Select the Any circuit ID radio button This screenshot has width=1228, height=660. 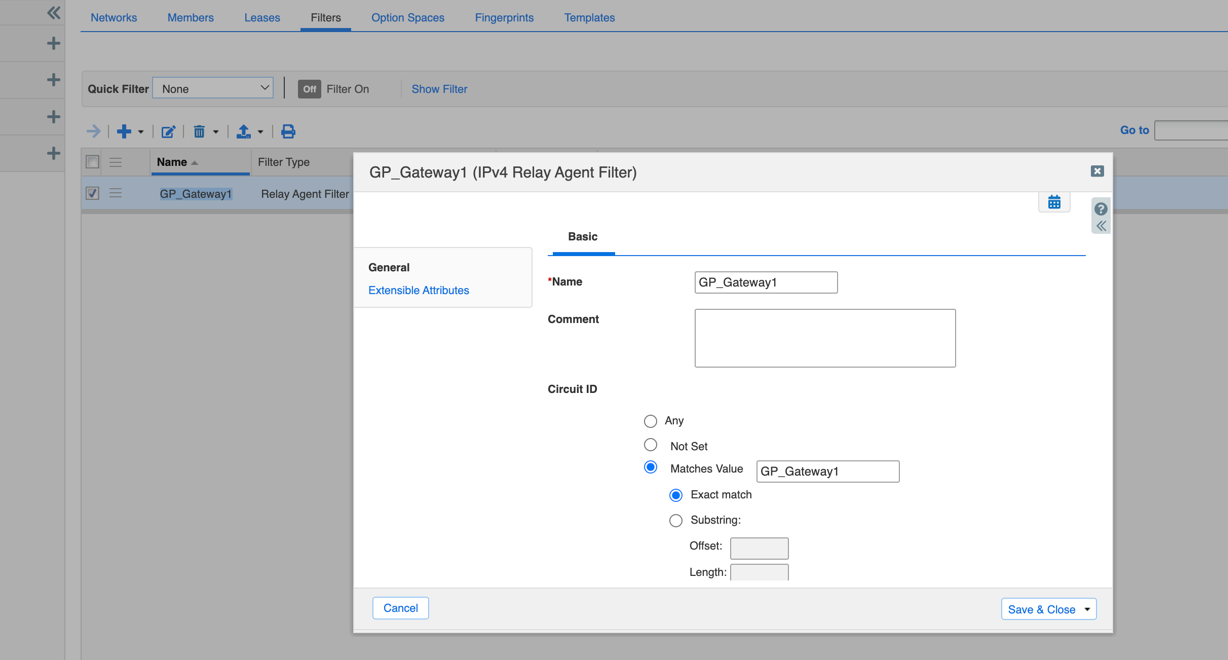(651, 421)
